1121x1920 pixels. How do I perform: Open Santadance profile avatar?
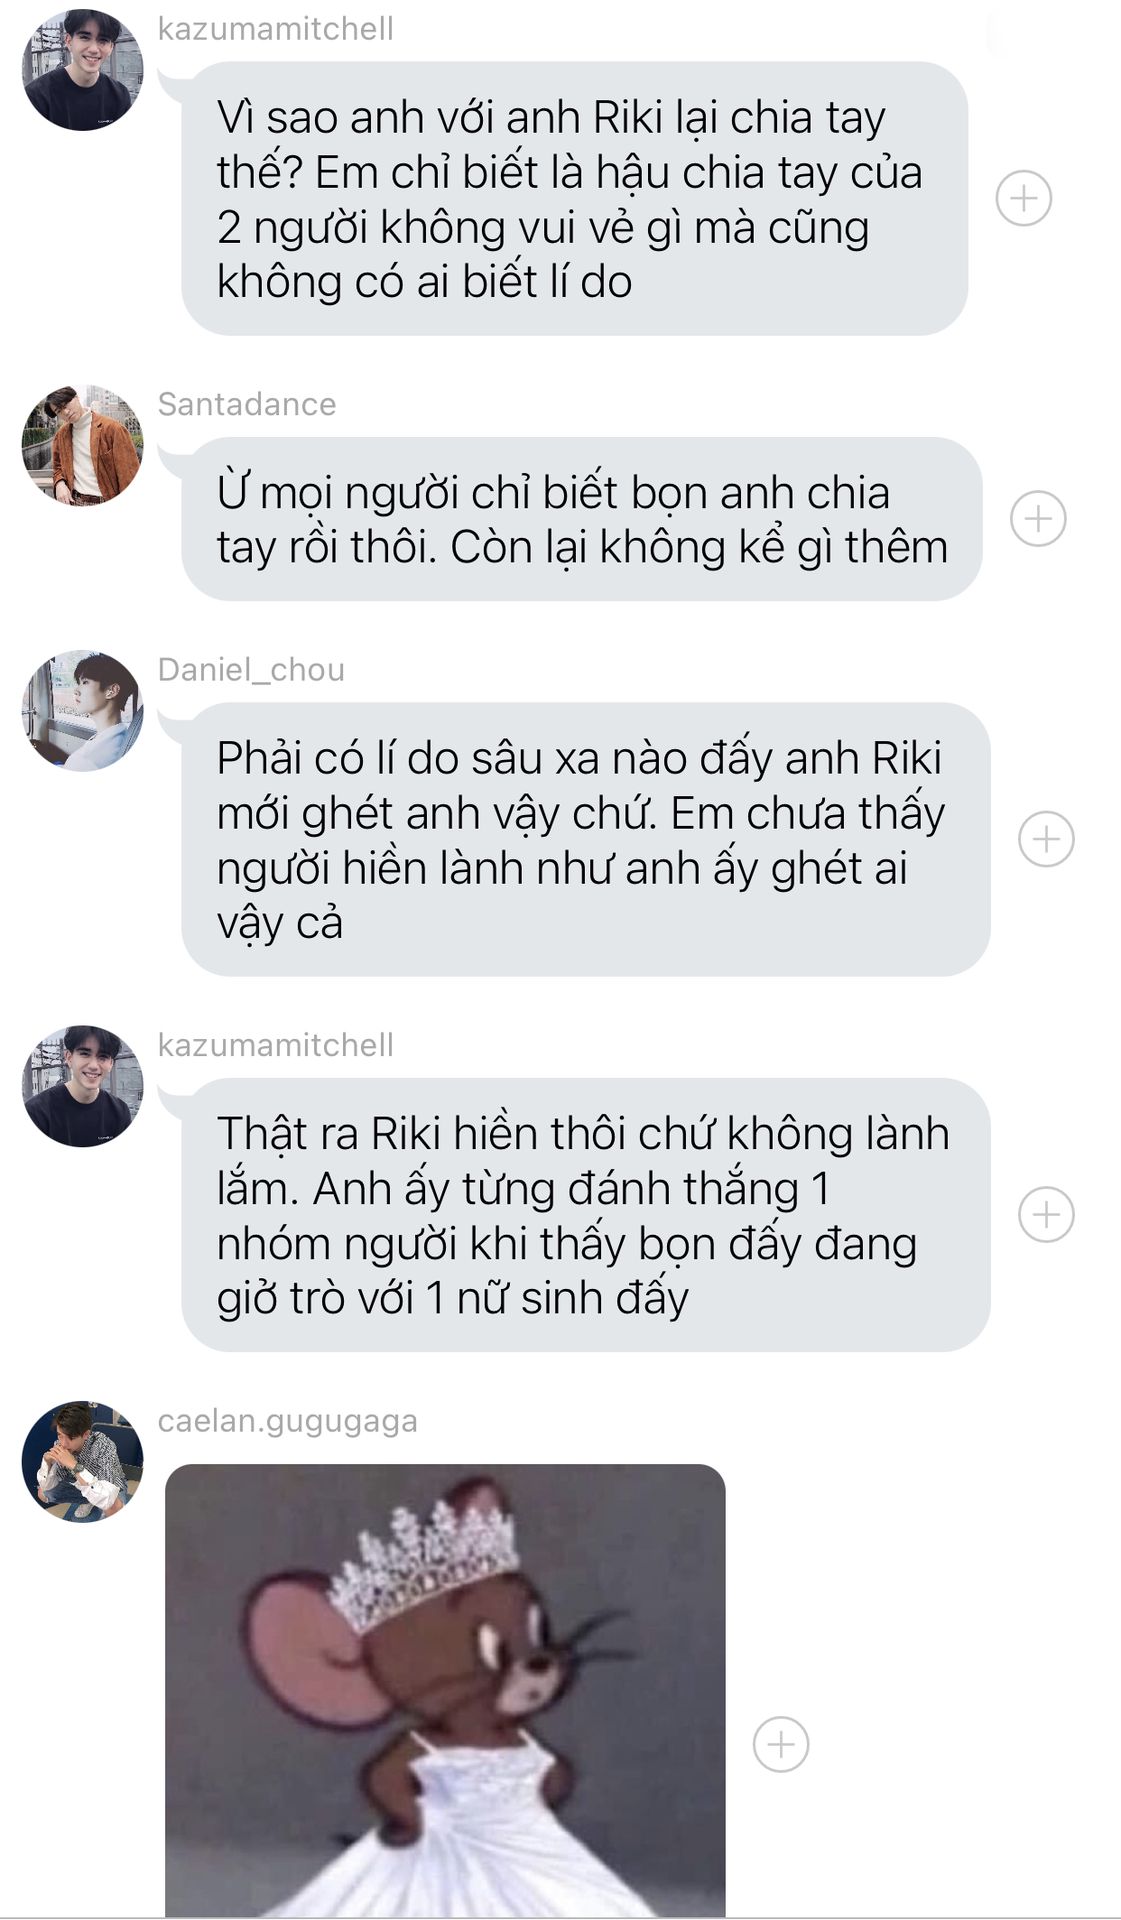pos(82,445)
